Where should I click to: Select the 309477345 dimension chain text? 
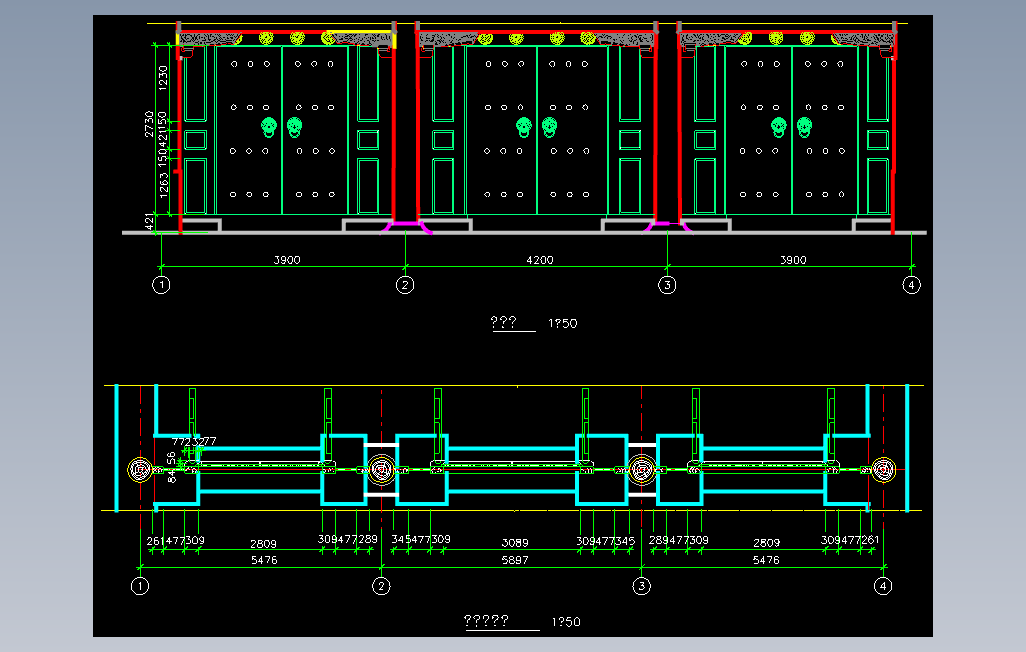pyautogui.click(x=605, y=541)
